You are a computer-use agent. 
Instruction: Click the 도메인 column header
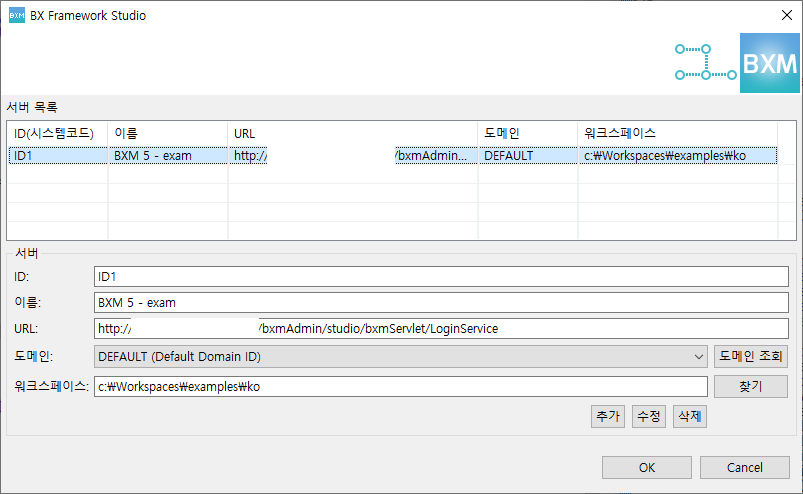527,134
